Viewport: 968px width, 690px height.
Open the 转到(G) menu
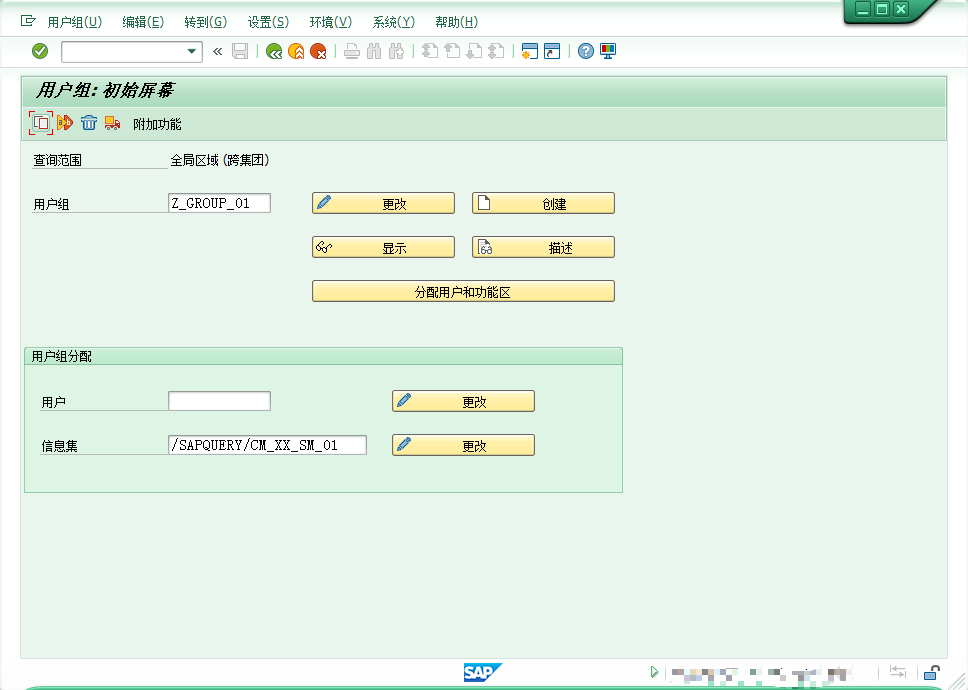206,22
